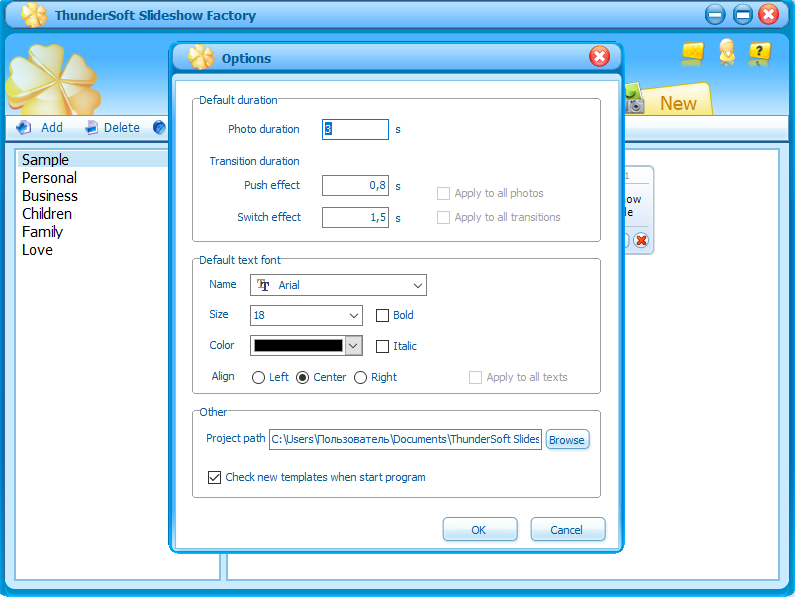Click the Delete template button
This screenshot has width=795, height=597.
pos(113,127)
